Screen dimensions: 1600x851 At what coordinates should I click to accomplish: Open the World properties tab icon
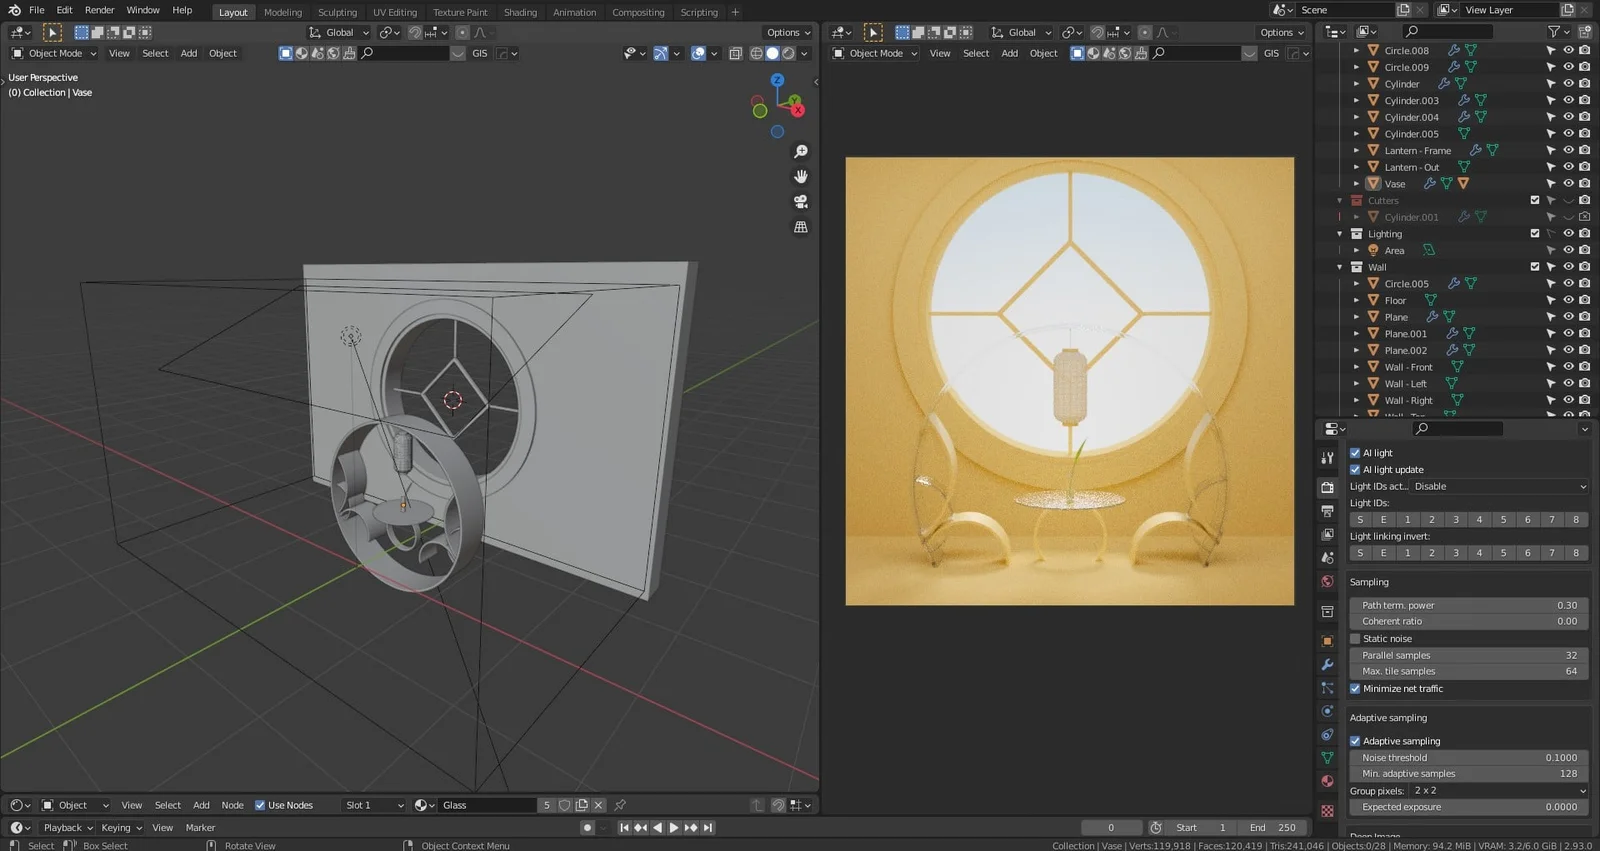(1327, 581)
